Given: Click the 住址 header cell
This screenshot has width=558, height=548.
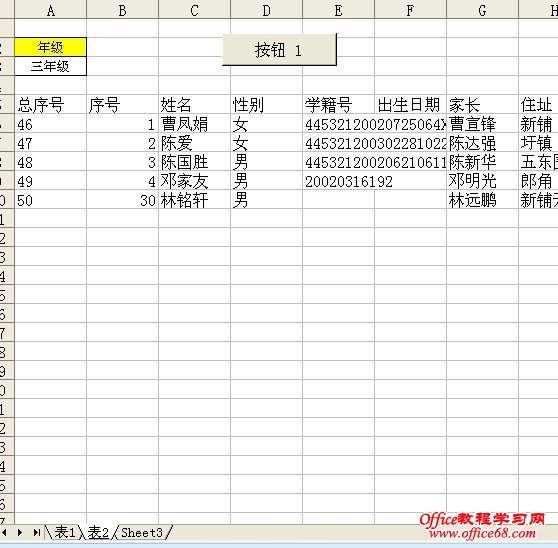Looking at the screenshot, I should (538, 104).
